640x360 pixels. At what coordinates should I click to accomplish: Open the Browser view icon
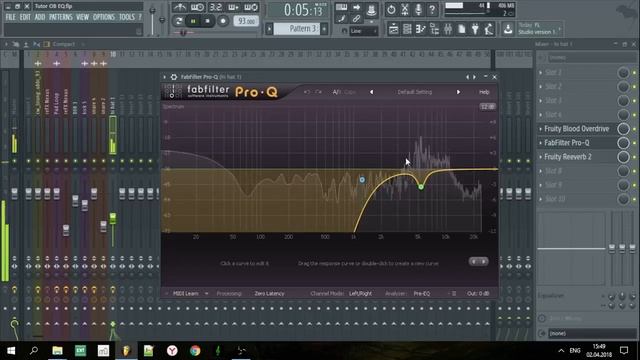(x=434, y=29)
